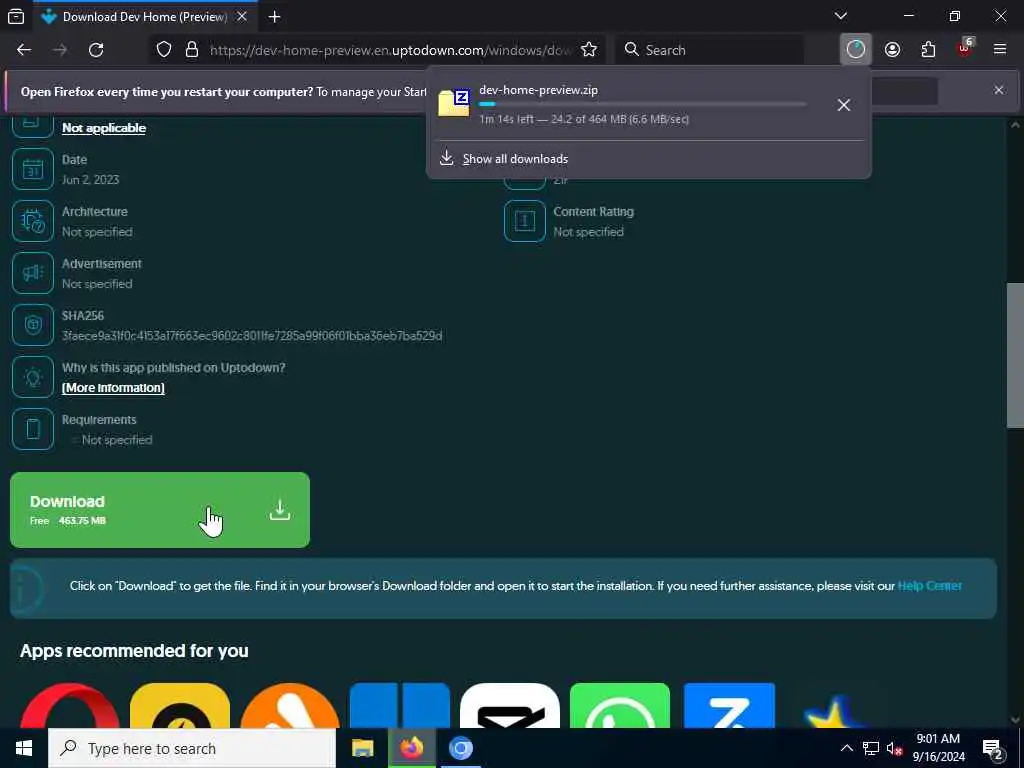The width and height of the screenshot is (1024, 768).
Task: Click the dev-home-preview.zip file icon
Action: (x=454, y=103)
